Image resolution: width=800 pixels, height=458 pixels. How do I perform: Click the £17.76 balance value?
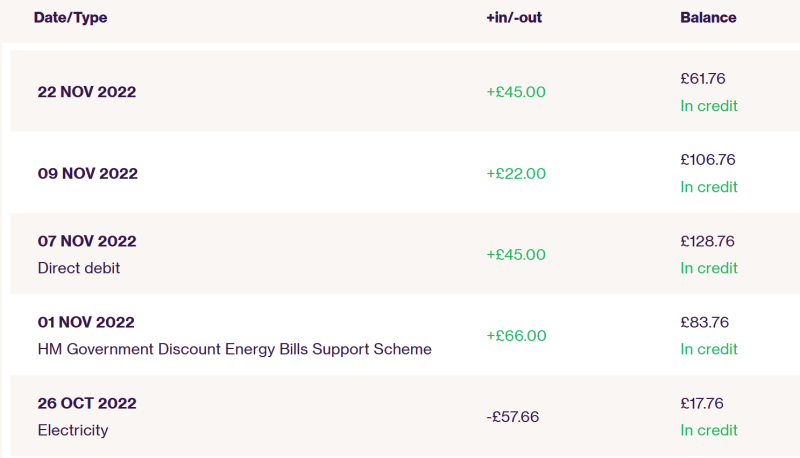point(702,403)
